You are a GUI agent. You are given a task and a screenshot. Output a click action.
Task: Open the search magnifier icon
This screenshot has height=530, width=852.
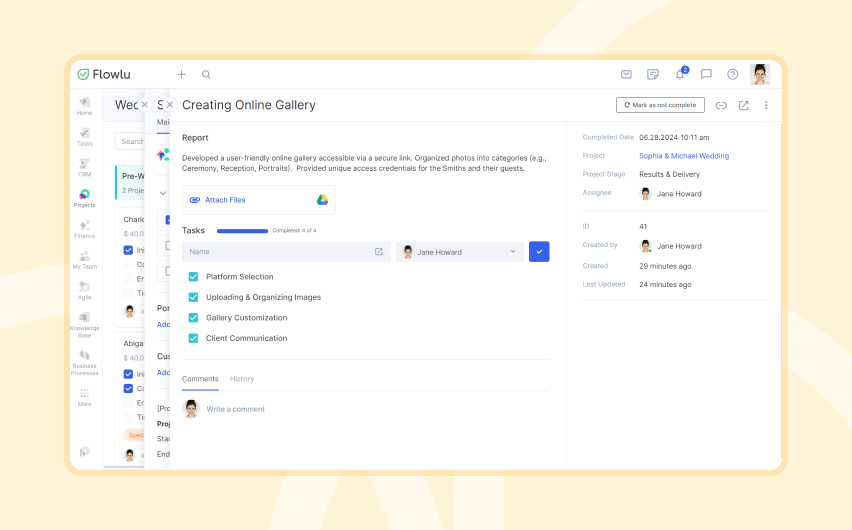coord(206,74)
